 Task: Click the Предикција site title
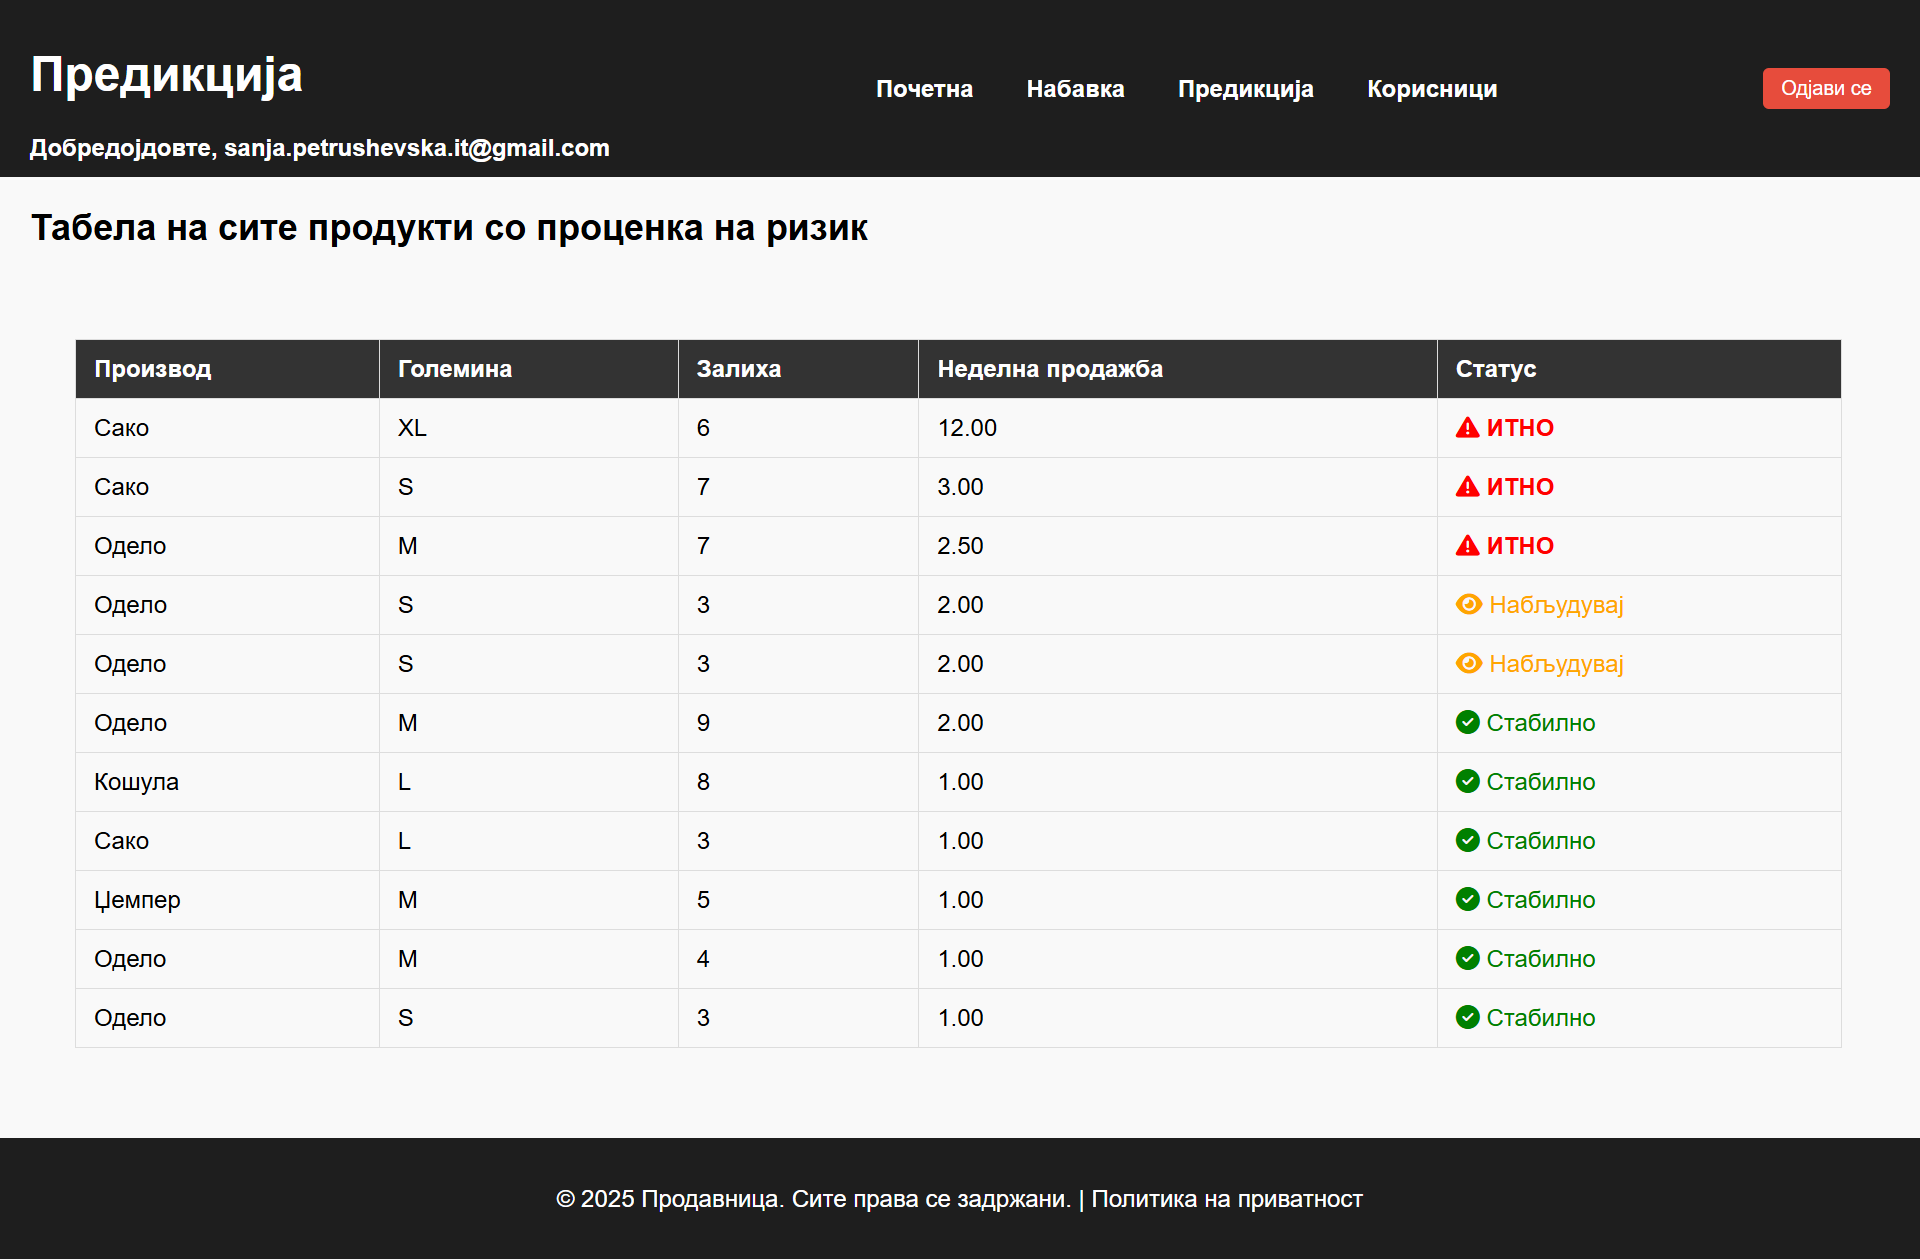[166, 75]
